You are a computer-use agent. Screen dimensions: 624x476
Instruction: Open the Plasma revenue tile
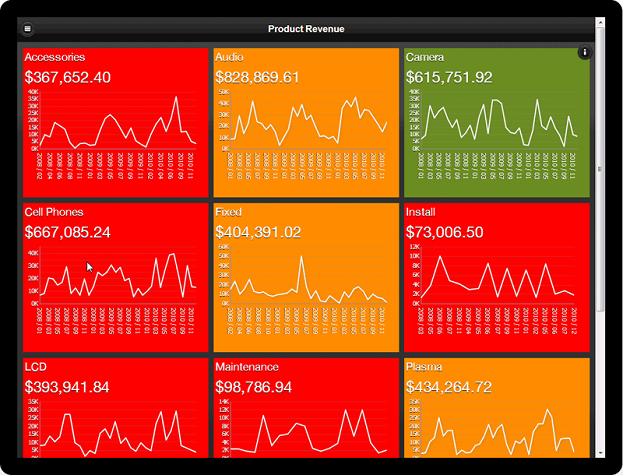[x=497, y=408]
